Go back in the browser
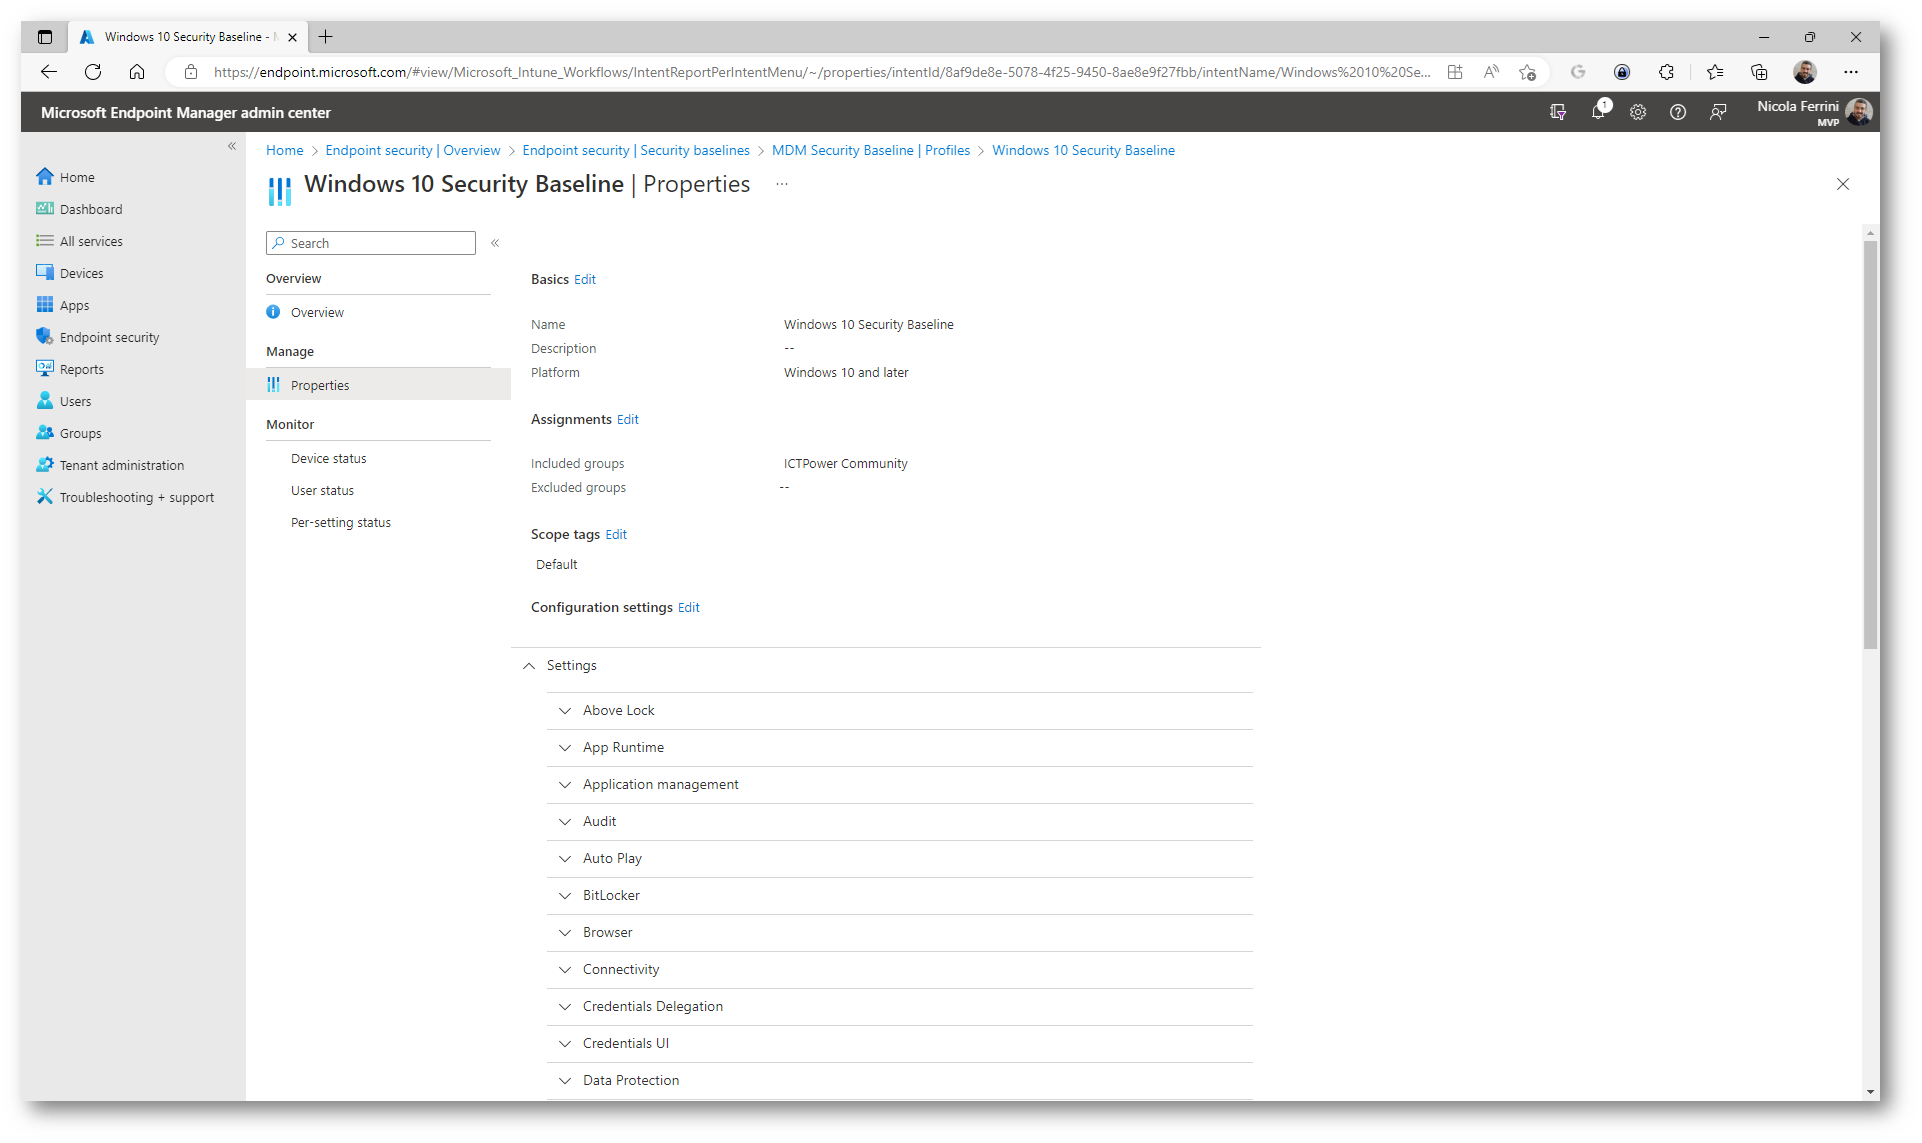Image resolution: width=1922 pixels, height=1143 pixels. click(49, 72)
